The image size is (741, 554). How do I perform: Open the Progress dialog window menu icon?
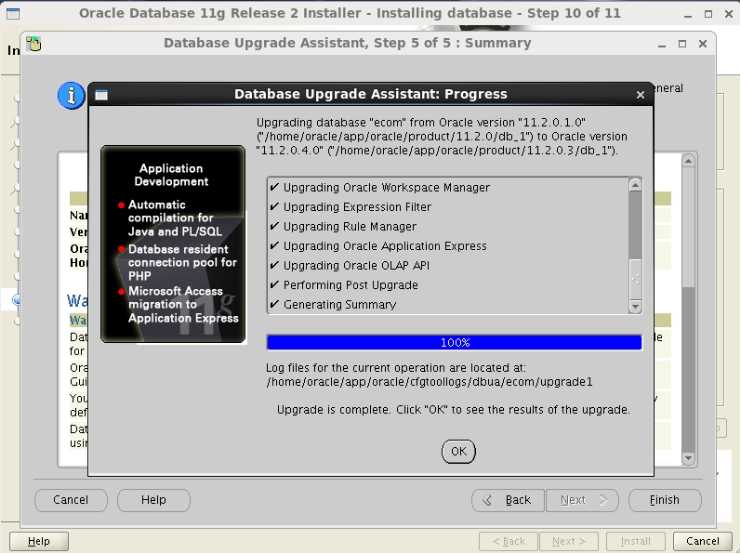101,95
